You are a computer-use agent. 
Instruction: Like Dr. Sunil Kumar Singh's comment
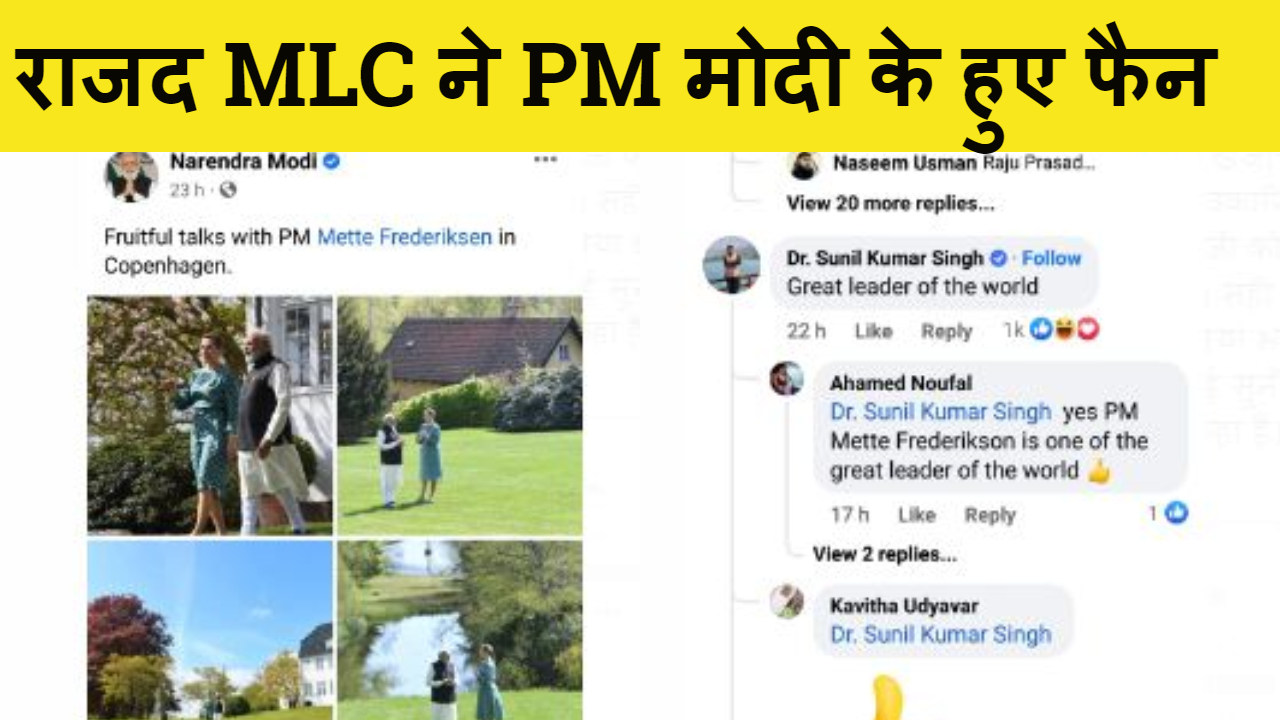pyautogui.click(x=873, y=331)
